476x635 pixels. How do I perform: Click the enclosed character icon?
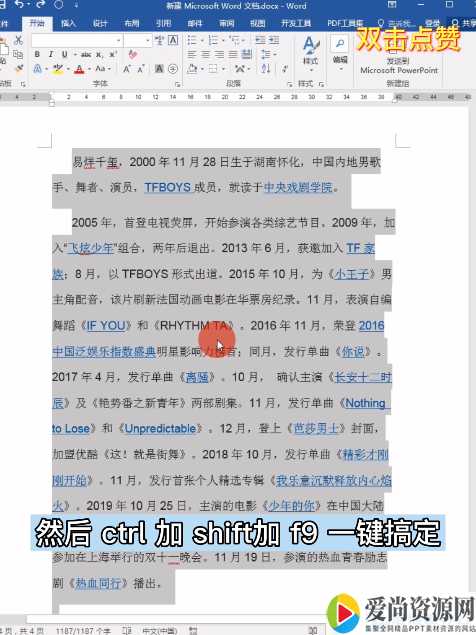point(173,69)
